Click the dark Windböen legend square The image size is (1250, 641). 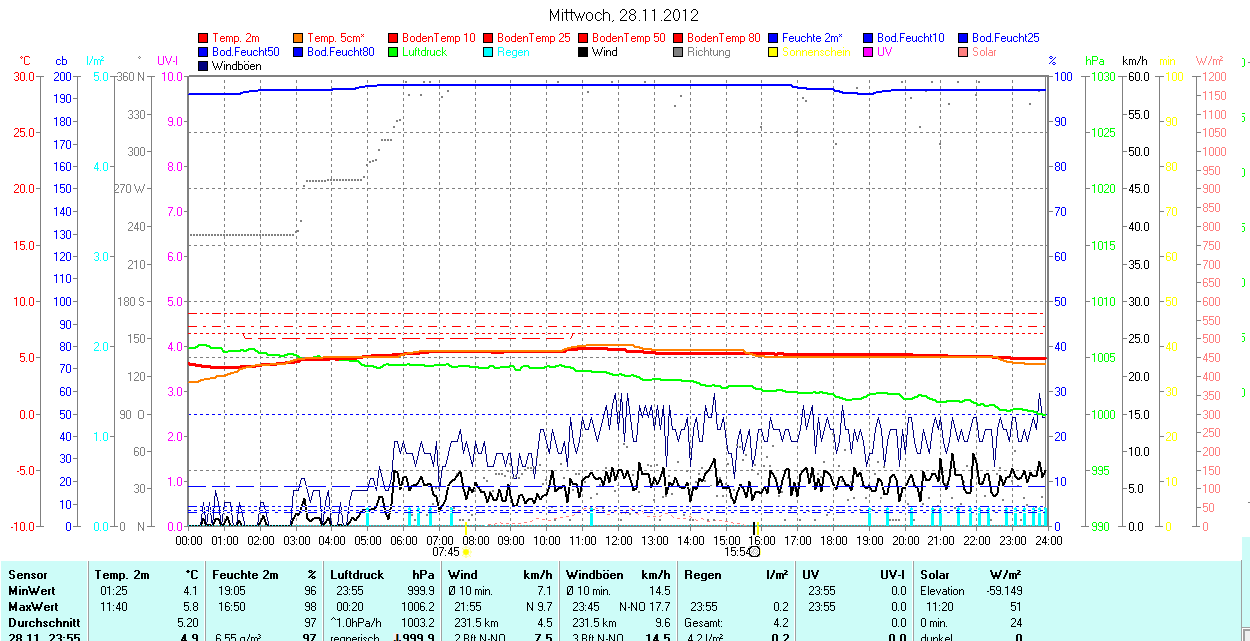204,66
